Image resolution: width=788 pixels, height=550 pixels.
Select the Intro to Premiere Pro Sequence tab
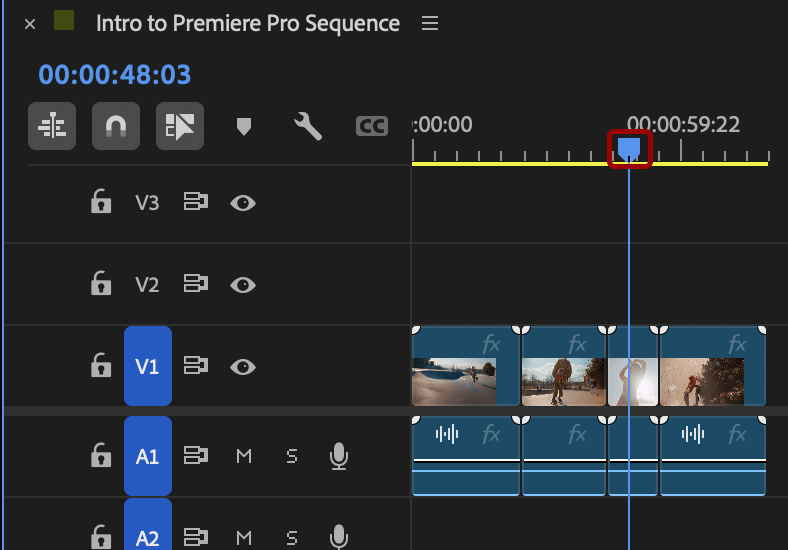[248, 23]
